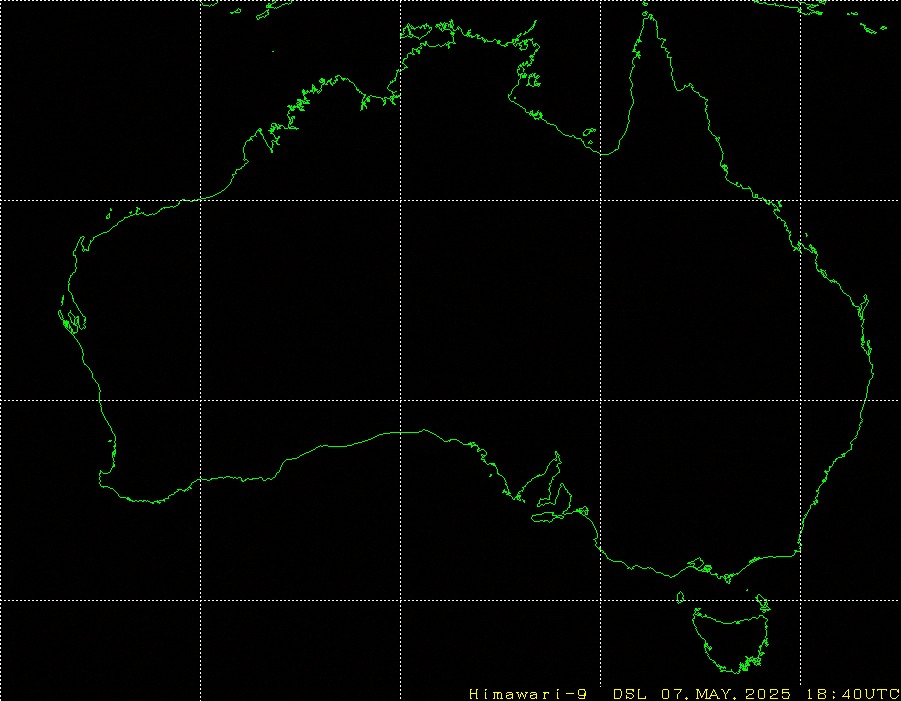Click King Island northwest of Tasmania

pyautogui.click(x=680, y=598)
